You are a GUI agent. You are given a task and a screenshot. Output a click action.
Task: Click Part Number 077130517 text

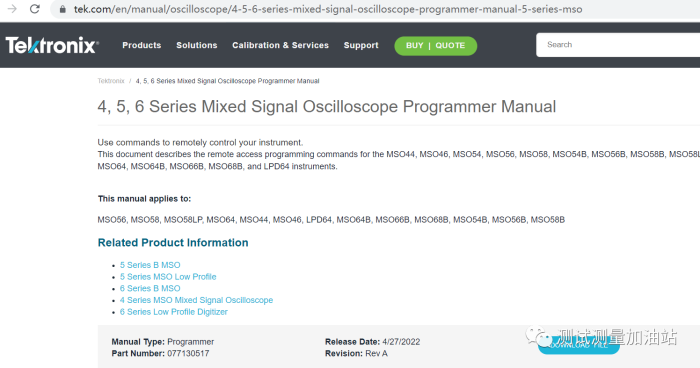(160, 353)
